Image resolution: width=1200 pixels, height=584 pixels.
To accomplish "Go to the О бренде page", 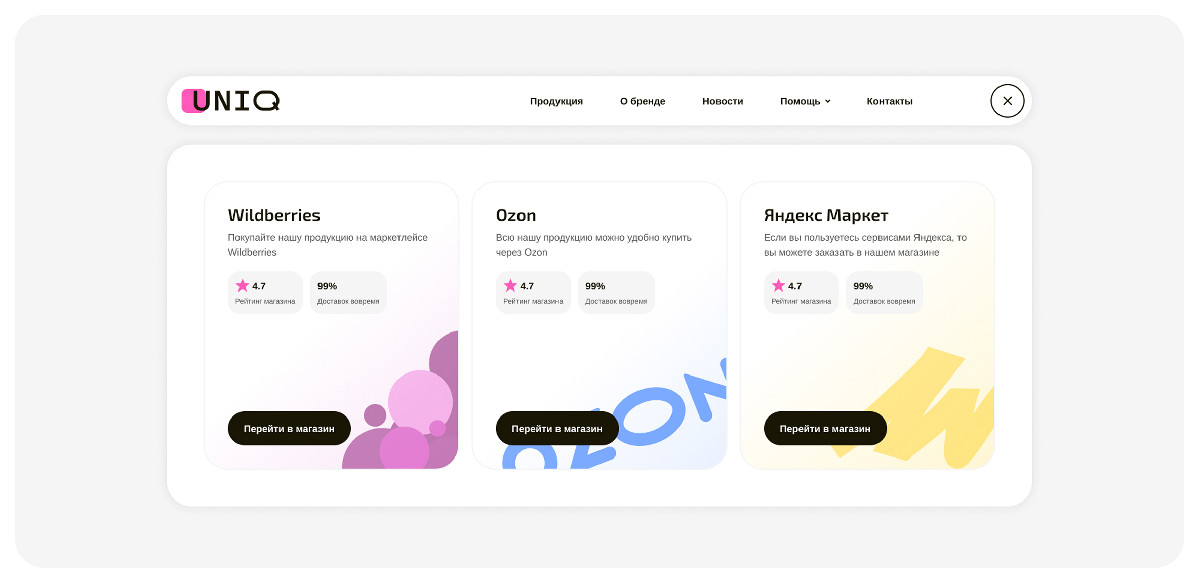I will click(x=642, y=101).
